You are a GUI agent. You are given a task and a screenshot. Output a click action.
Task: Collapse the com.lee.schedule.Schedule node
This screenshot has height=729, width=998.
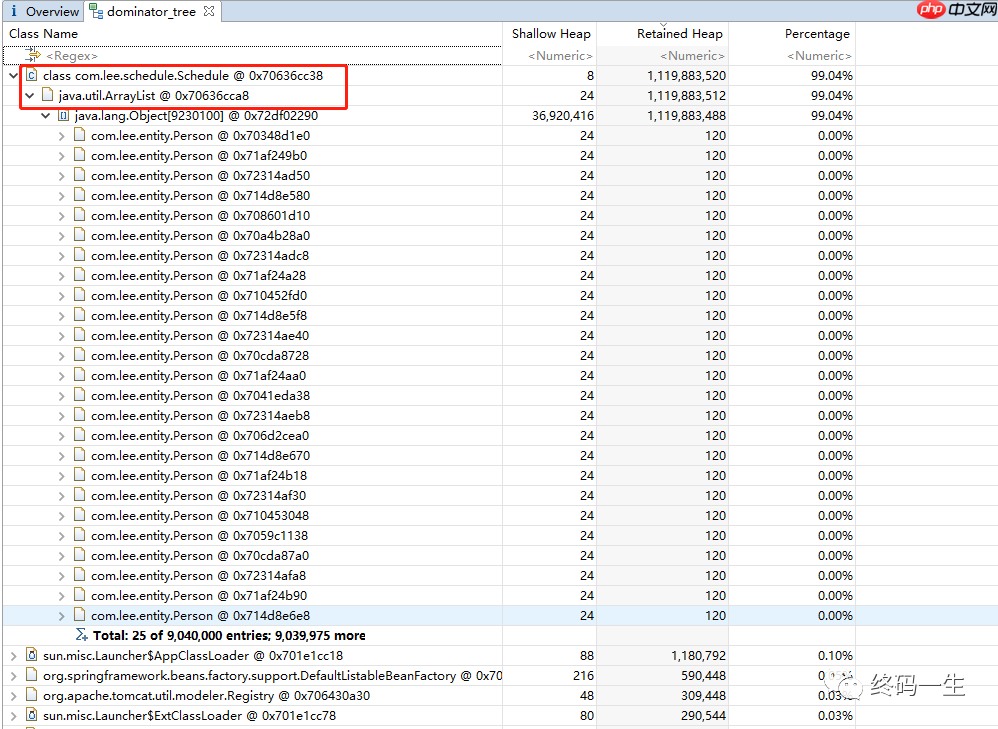13,76
